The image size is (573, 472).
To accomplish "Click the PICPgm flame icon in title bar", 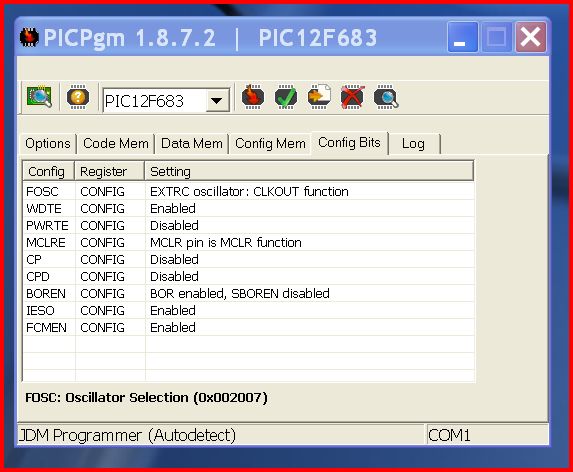I will point(29,37).
